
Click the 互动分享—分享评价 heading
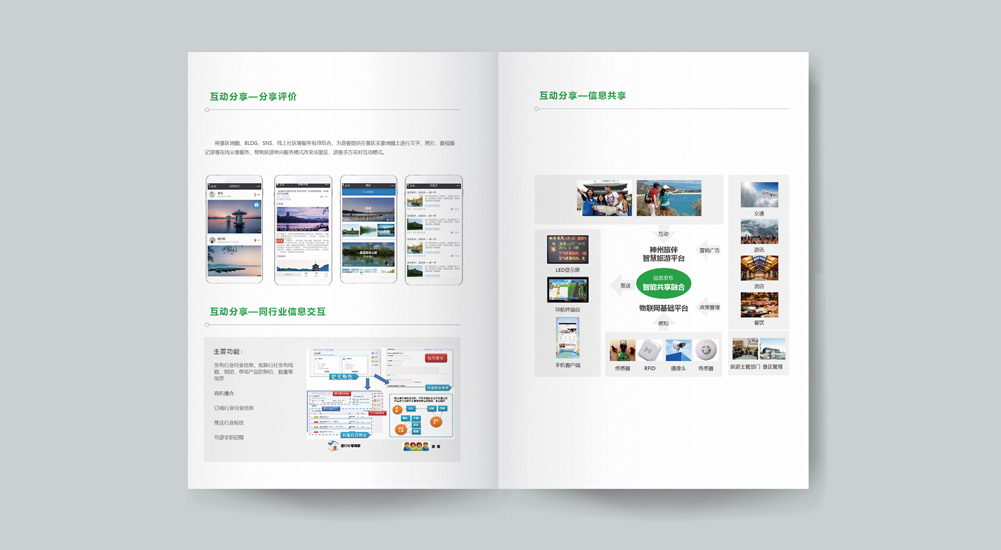(253, 97)
